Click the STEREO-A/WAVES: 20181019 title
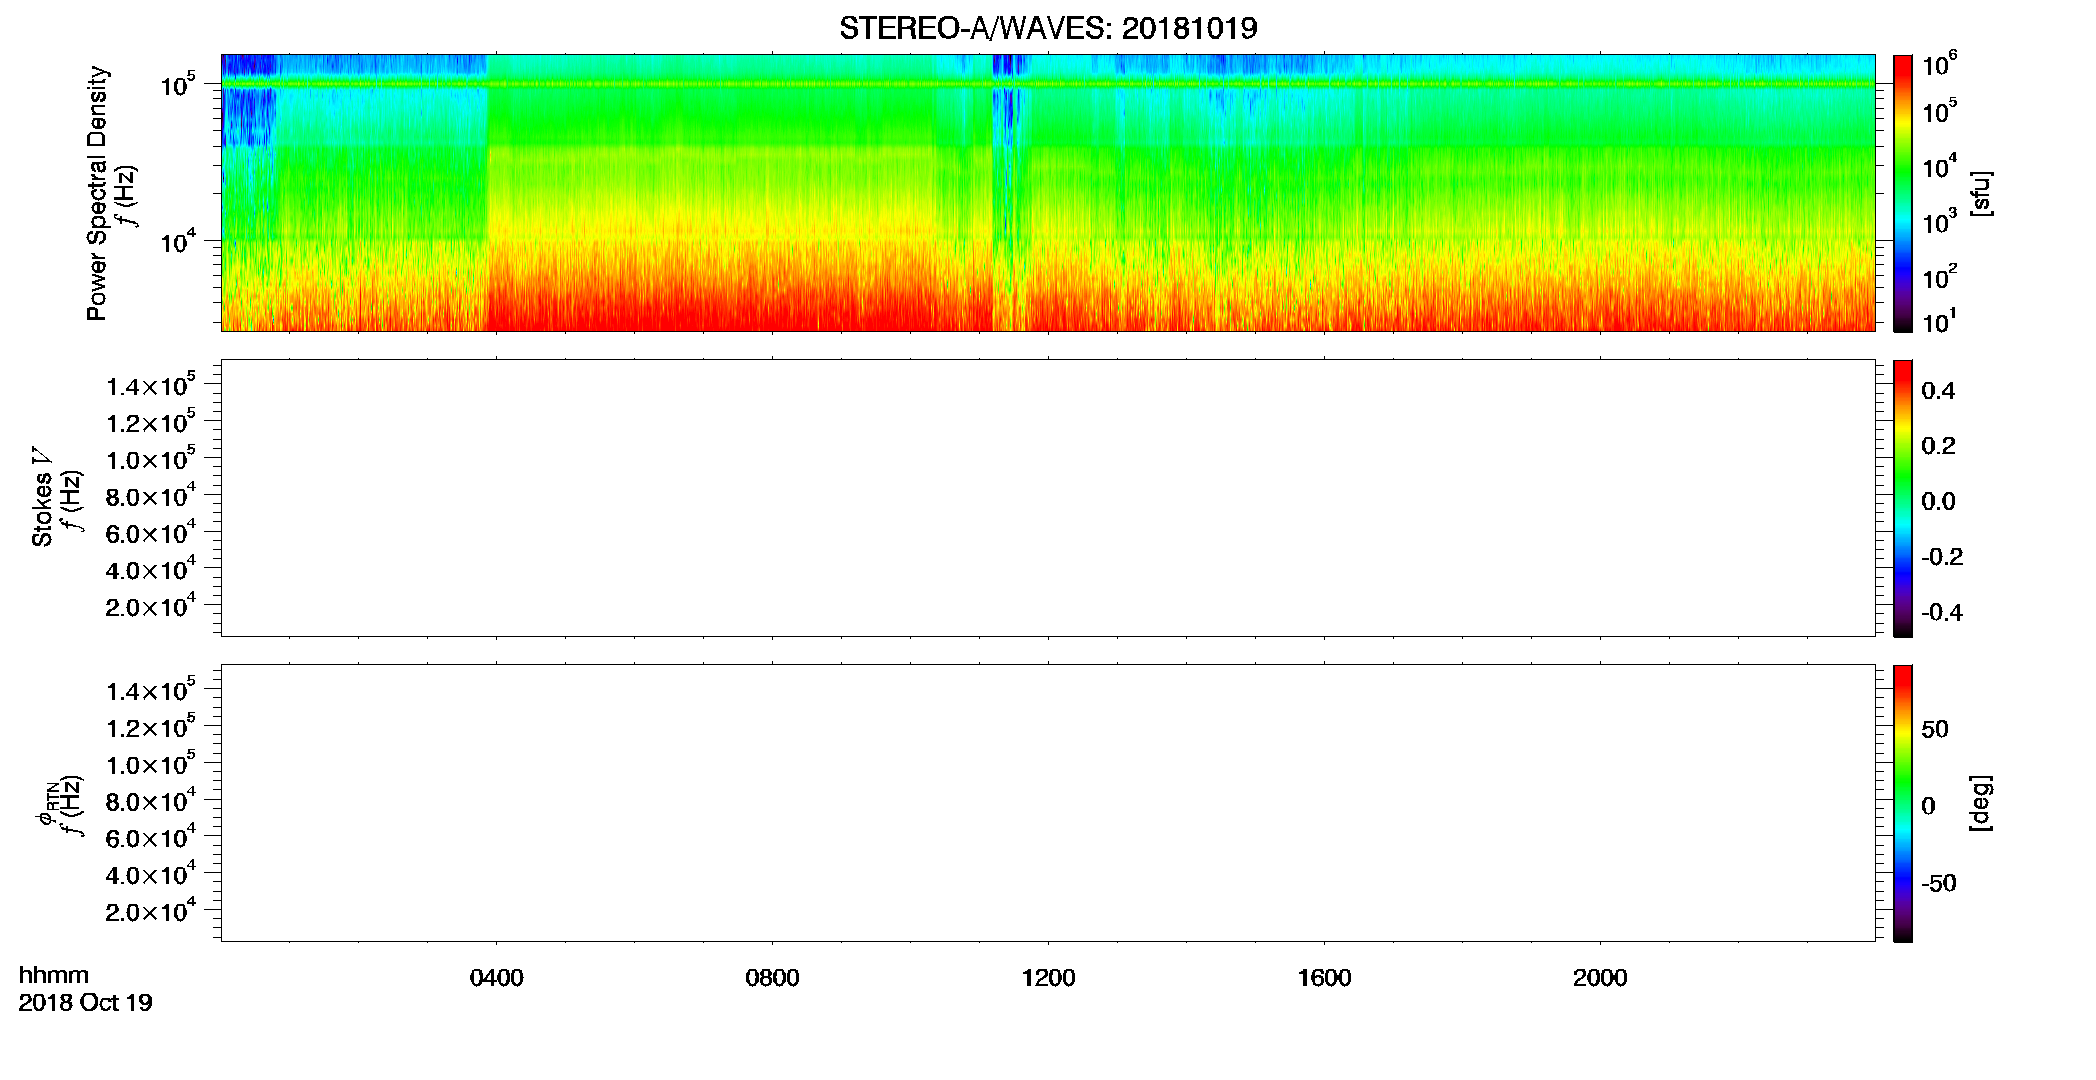Screen dimensions: 2096x1080 click(x=1048, y=28)
